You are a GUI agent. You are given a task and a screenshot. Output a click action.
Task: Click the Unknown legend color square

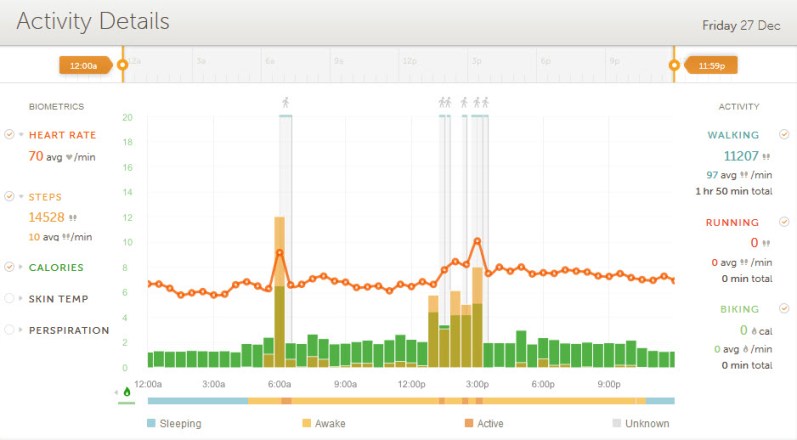(x=617, y=424)
